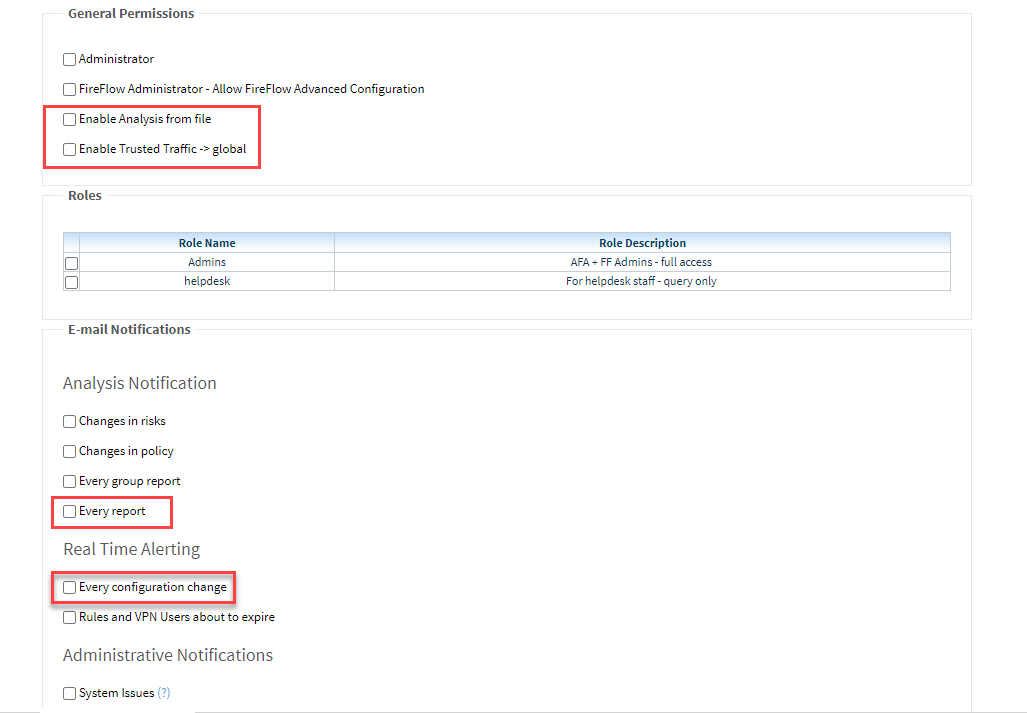Screen dimensions: 1027x713
Task: Enable Changes in risks notification
Action: click(69, 421)
